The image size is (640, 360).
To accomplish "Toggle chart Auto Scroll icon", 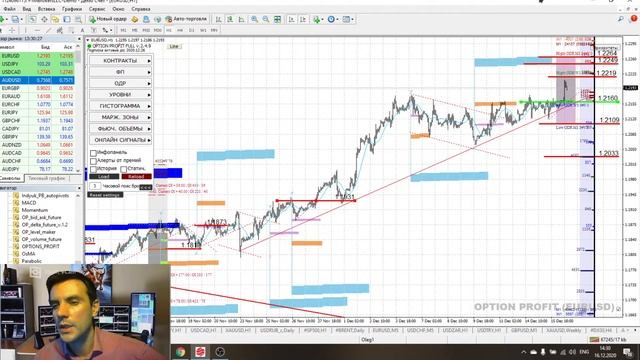I will pyautogui.click(x=291, y=19).
